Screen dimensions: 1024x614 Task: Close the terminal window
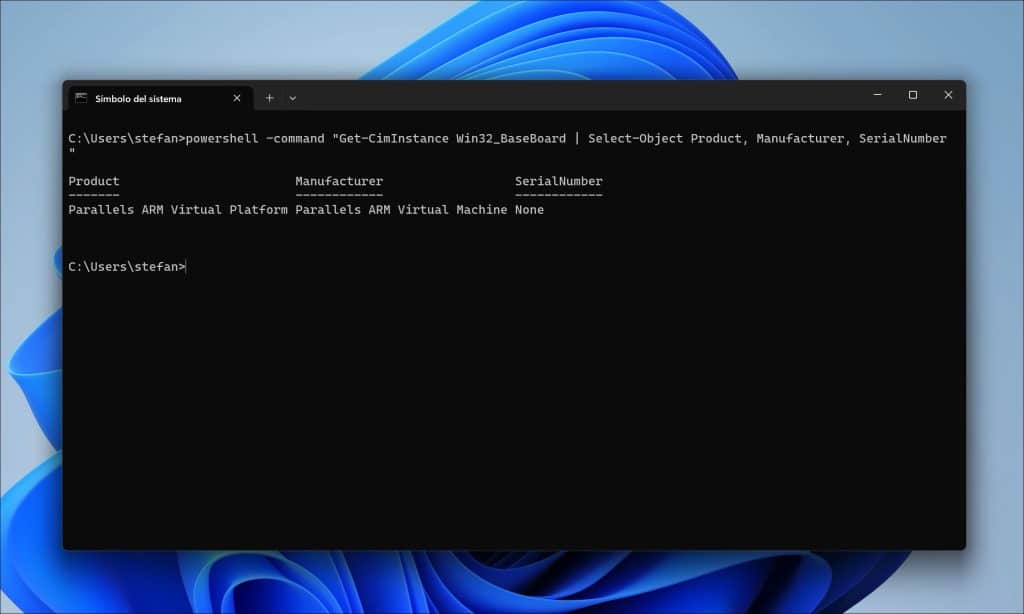pos(948,95)
